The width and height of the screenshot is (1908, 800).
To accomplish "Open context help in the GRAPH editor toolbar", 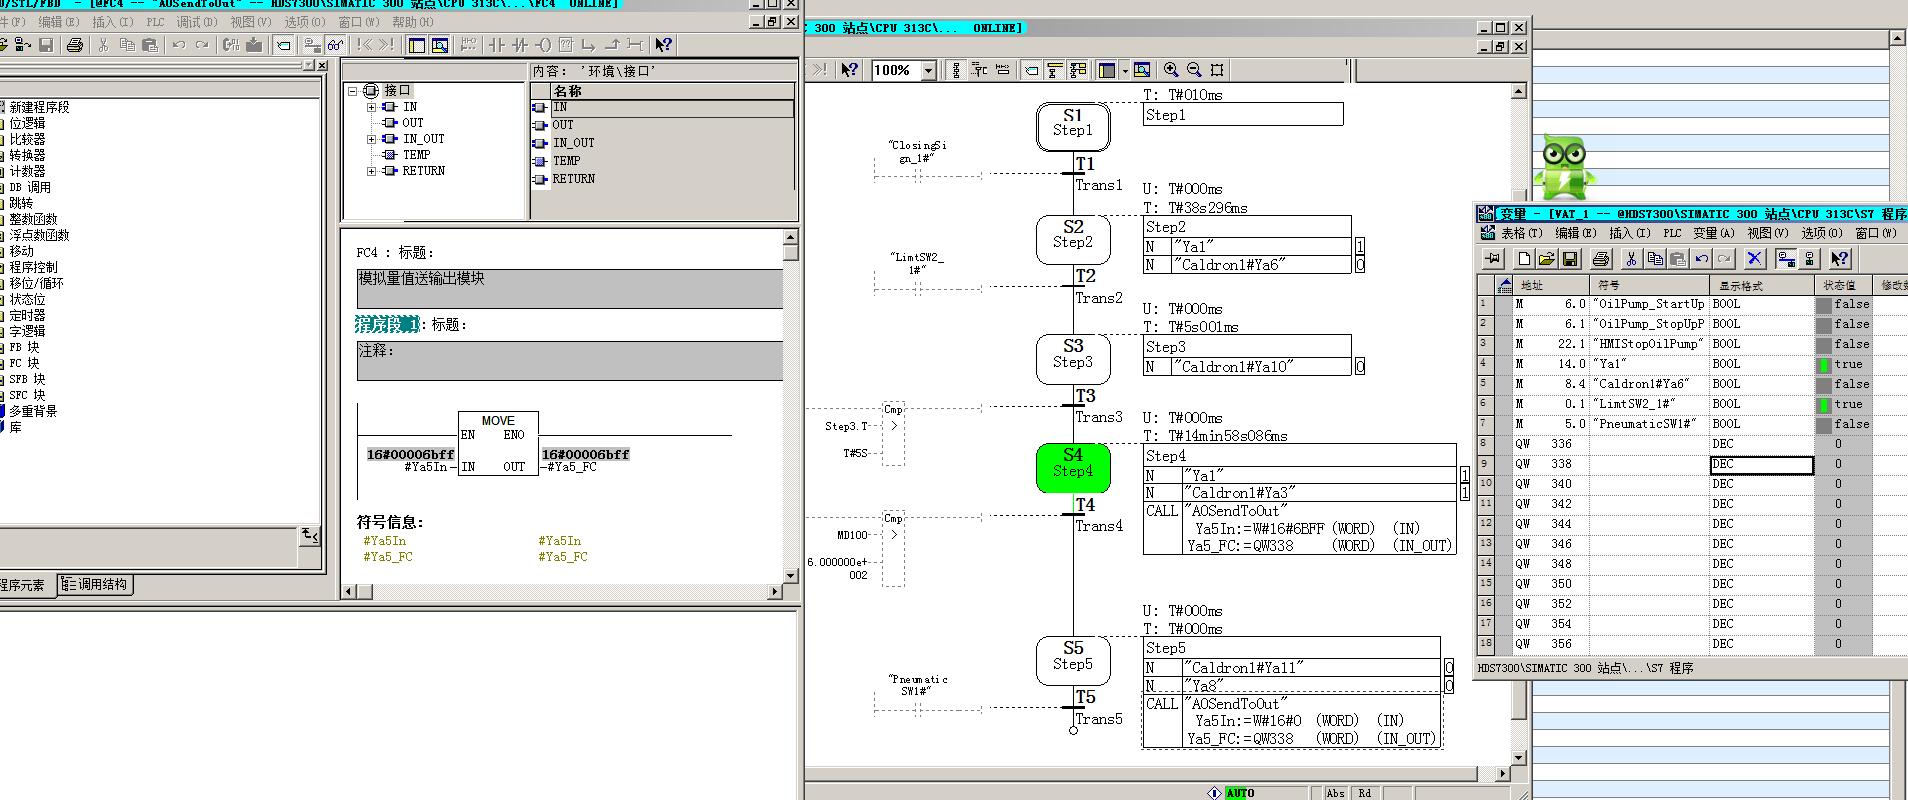I will 849,70.
